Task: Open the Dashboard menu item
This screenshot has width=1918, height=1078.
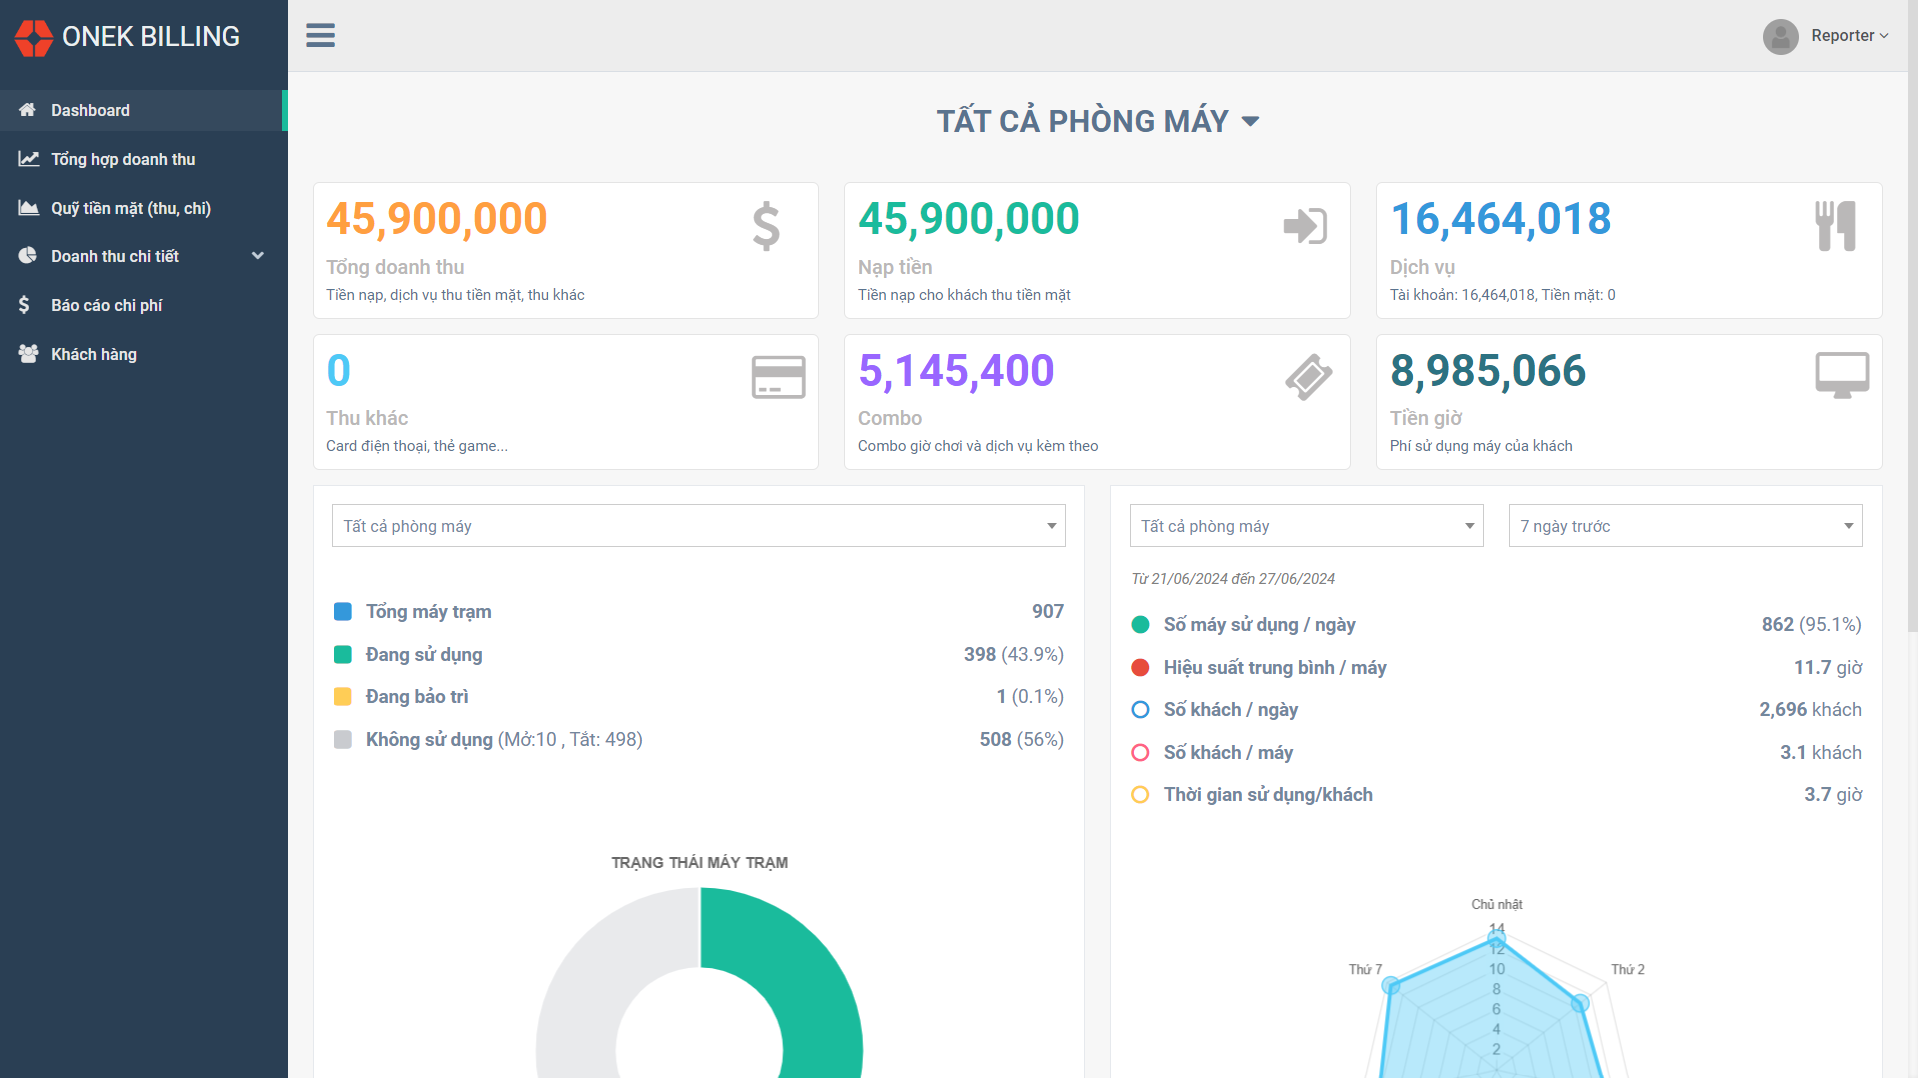Action: coord(142,110)
